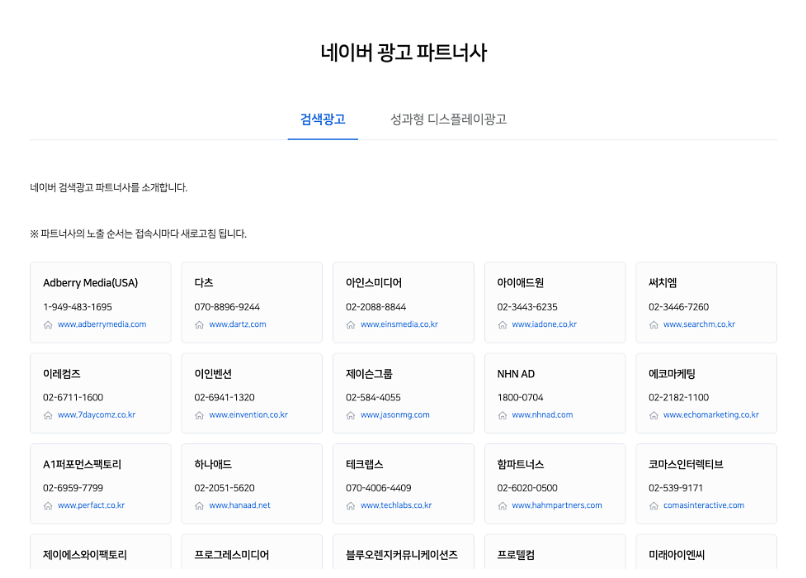The width and height of the screenshot is (806, 578).
Task: Select the 하나애드 partner name
Action: click(213, 464)
